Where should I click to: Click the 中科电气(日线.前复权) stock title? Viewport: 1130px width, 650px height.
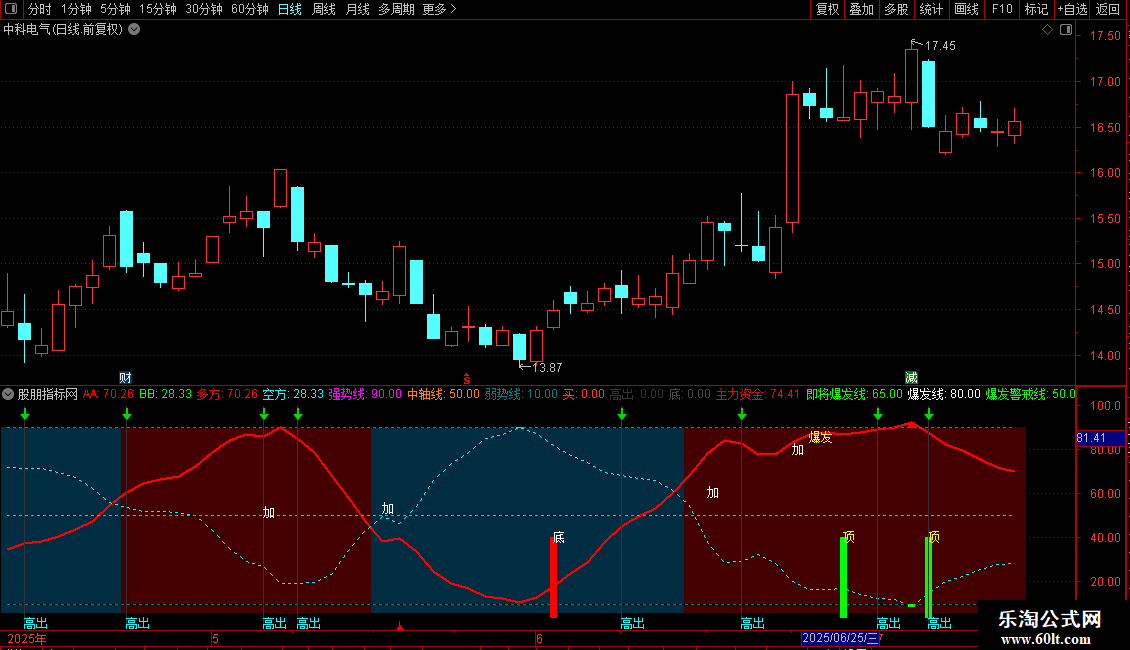(x=63, y=30)
